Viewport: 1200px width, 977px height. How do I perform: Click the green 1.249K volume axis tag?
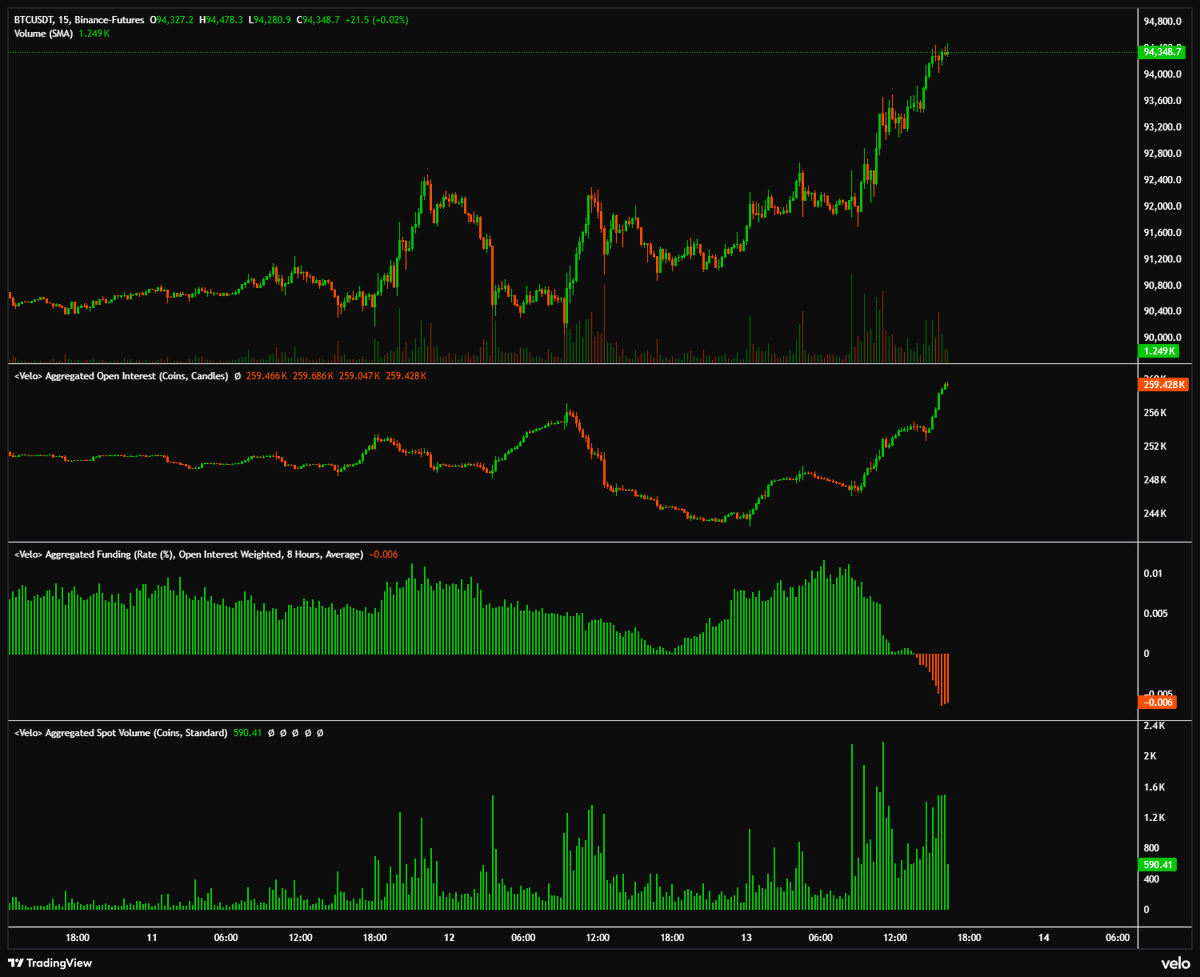pyautogui.click(x=1159, y=352)
